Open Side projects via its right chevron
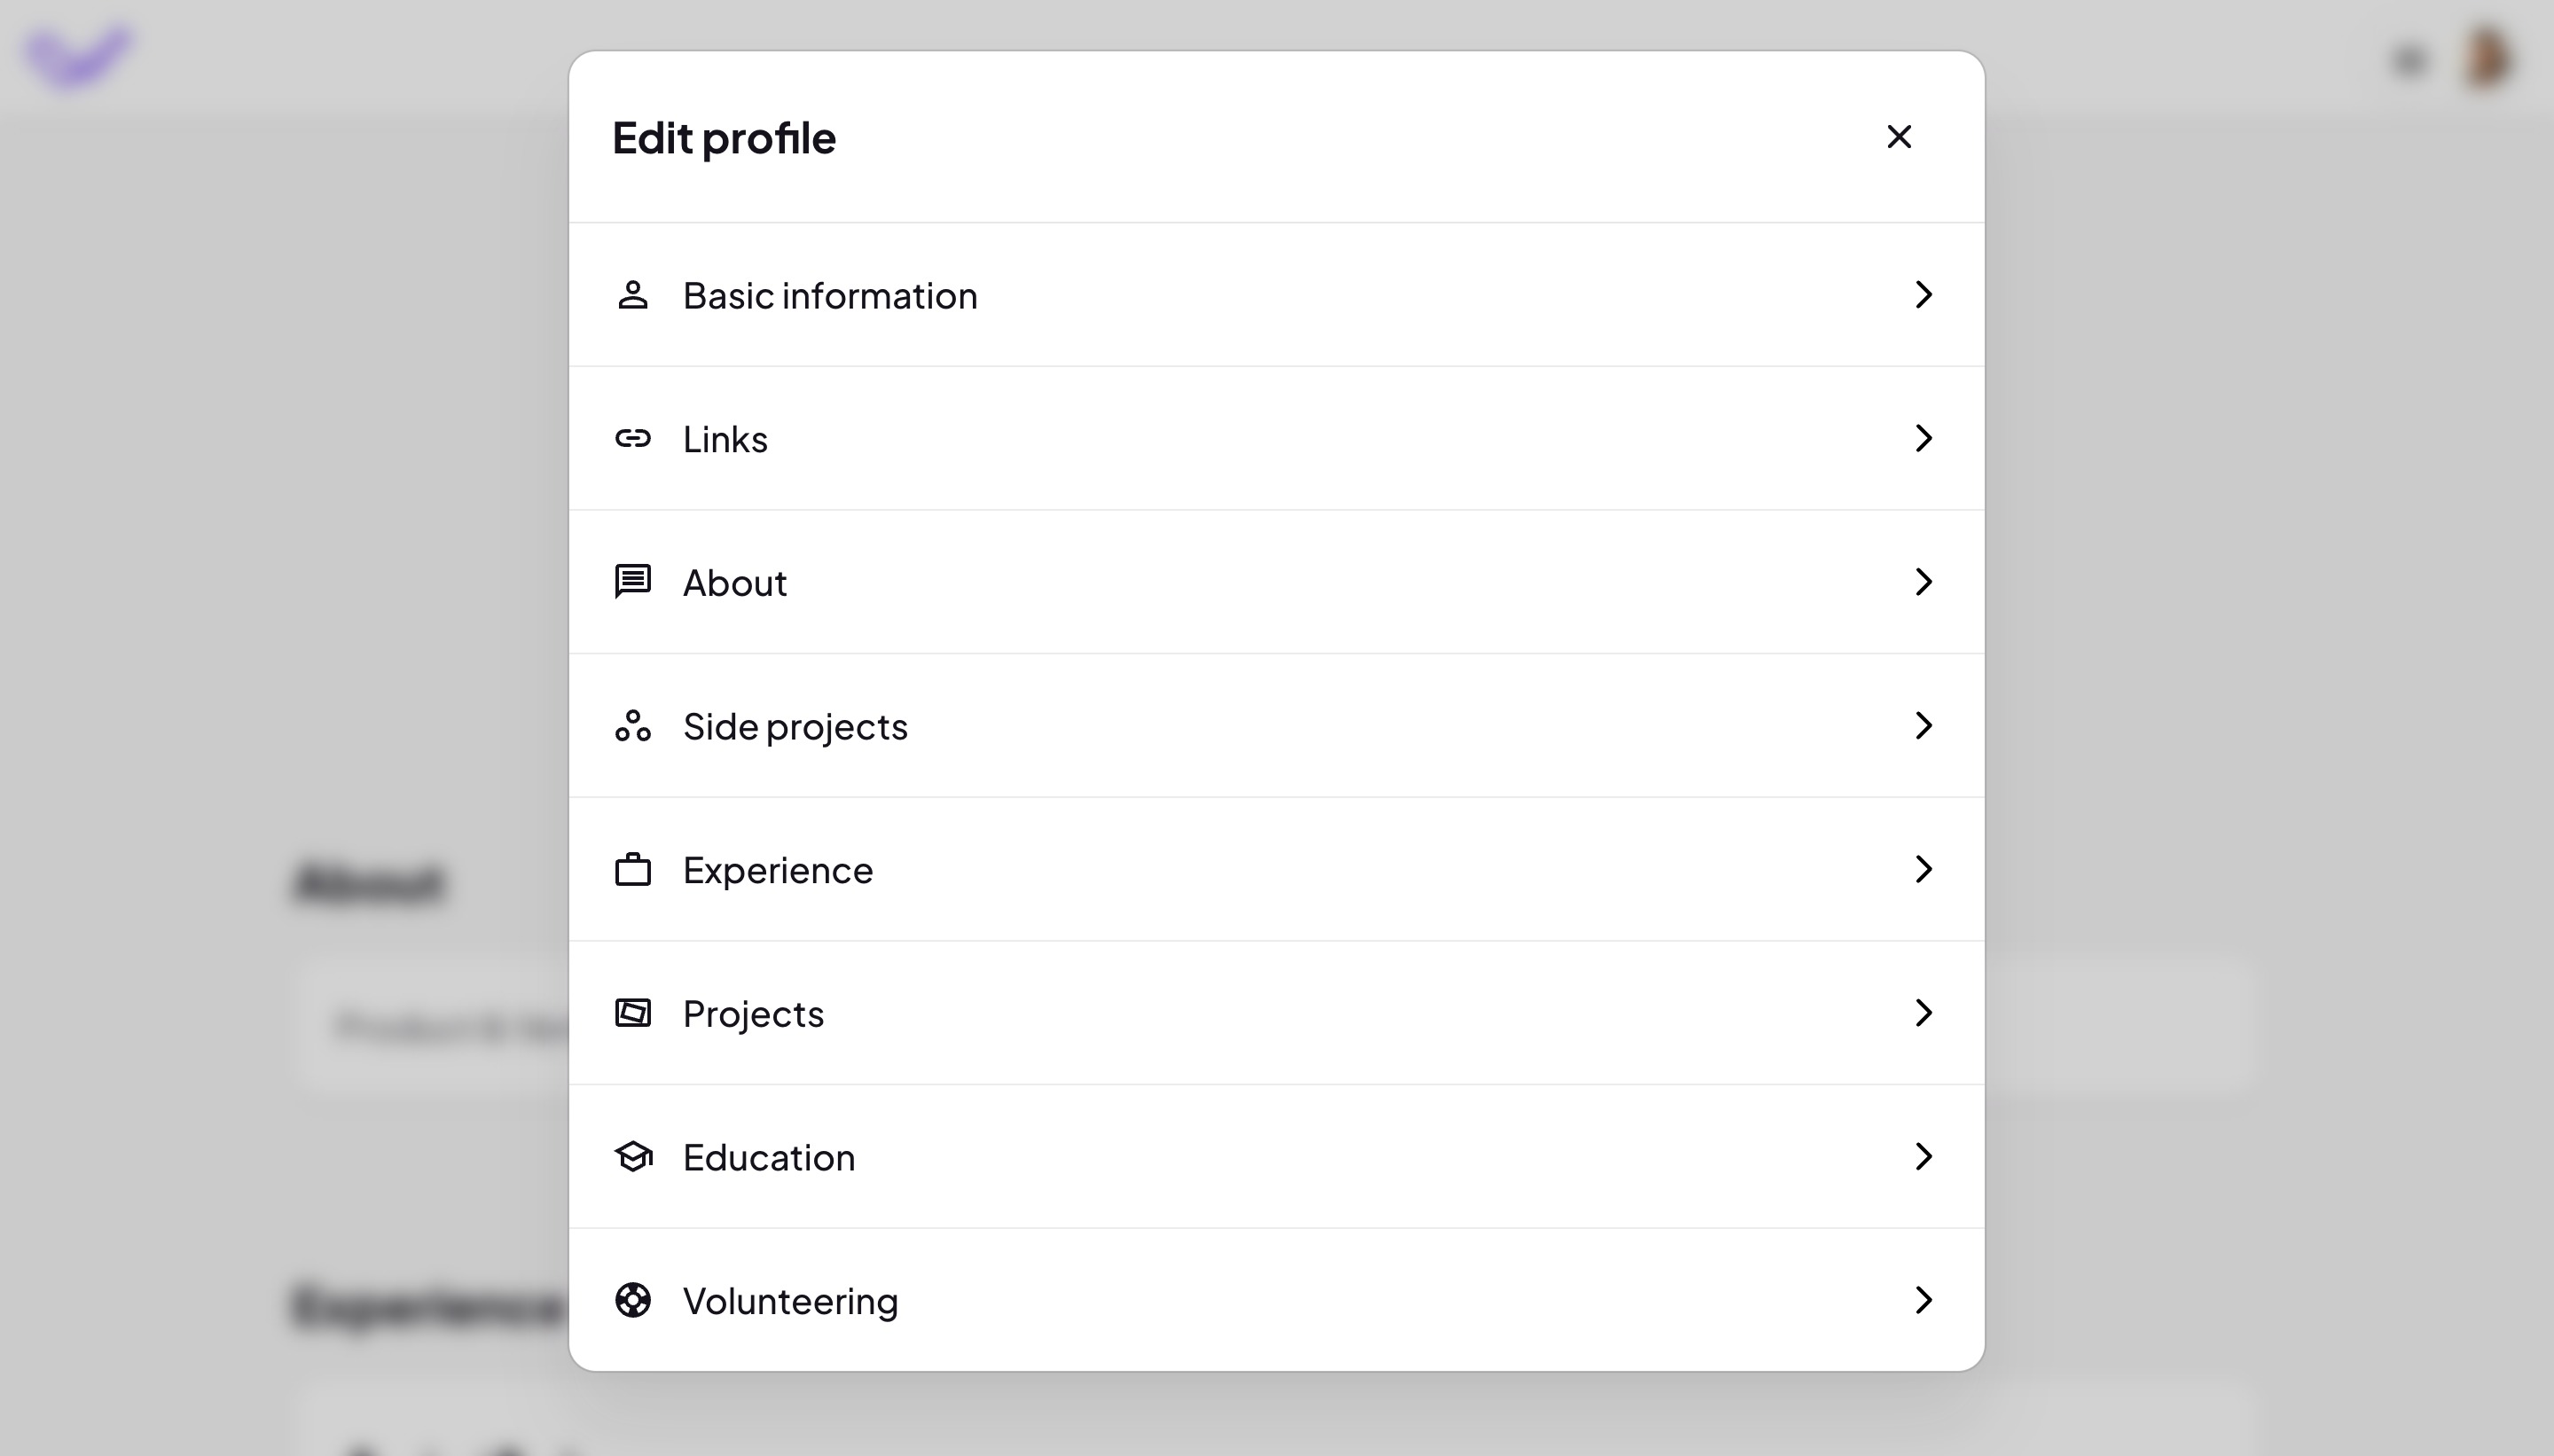This screenshot has height=1456, width=2554. (x=1922, y=725)
